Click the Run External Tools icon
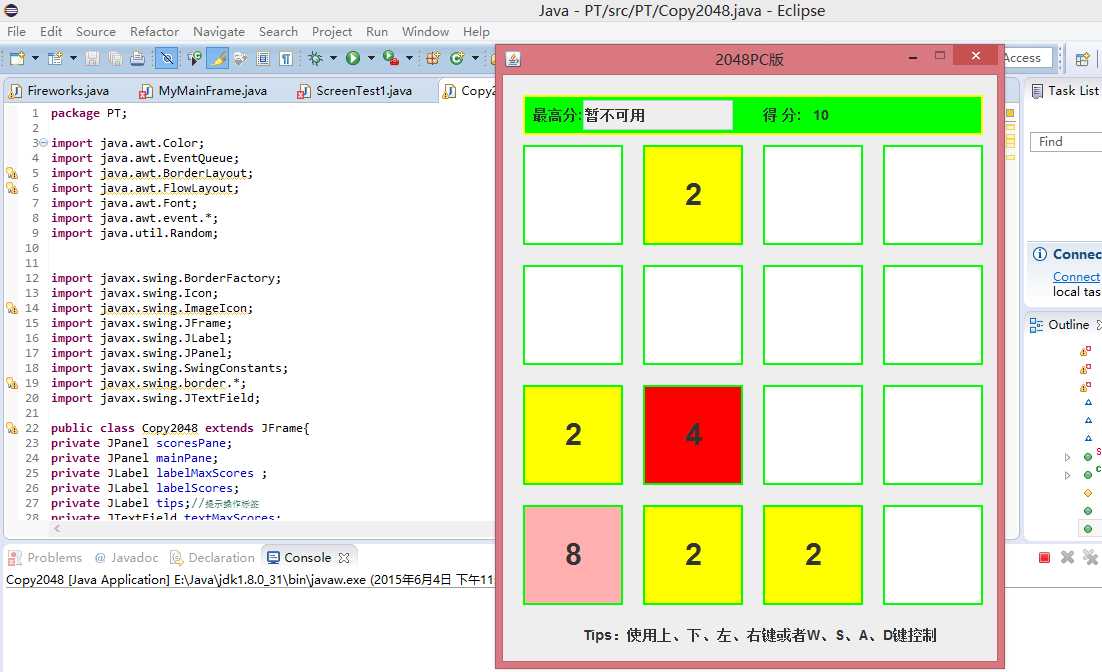 coord(391,58)
